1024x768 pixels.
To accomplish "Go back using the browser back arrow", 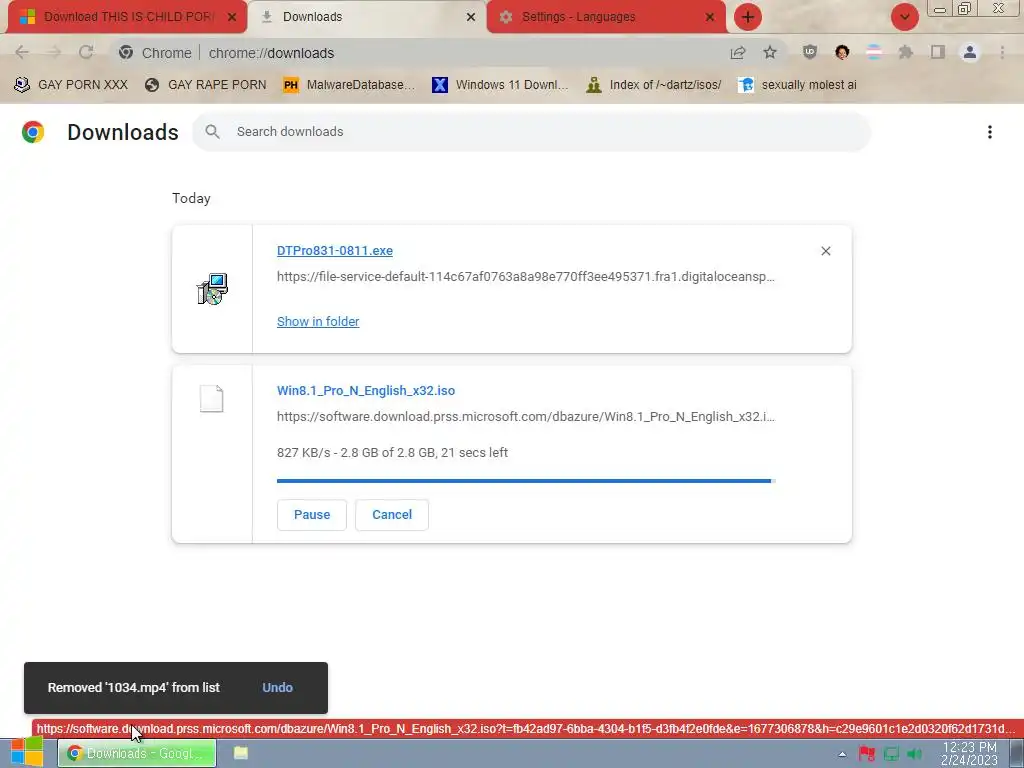I will coord(22,52).
